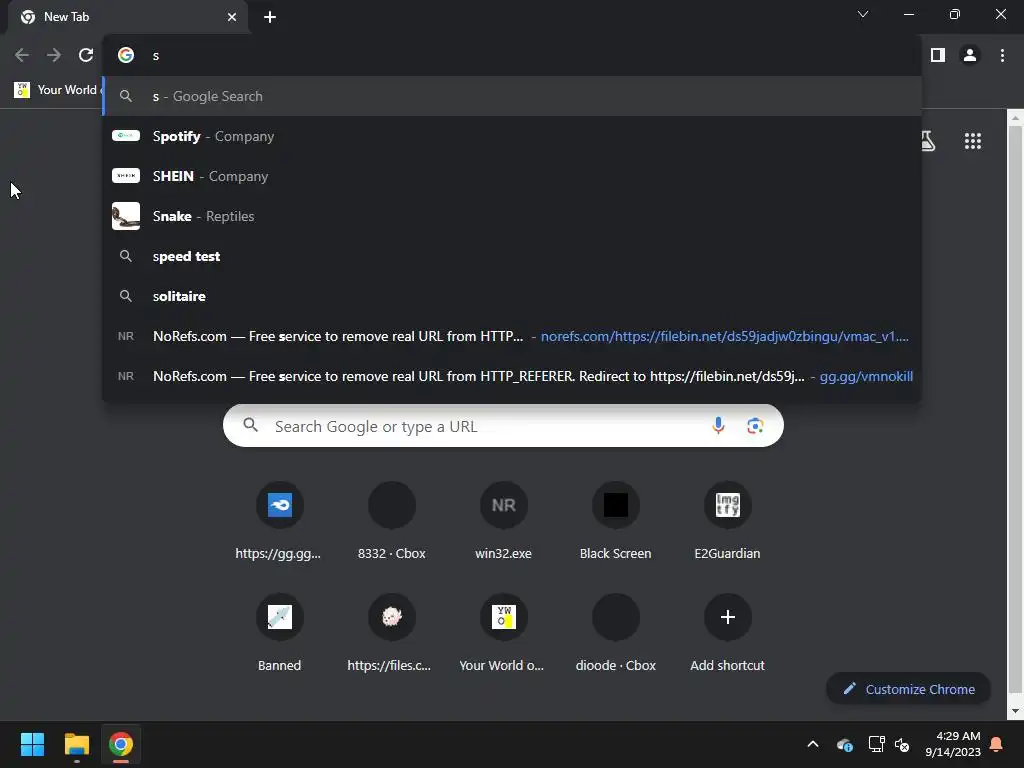Open the https://gg.gg... shortcut

[279, 521]
